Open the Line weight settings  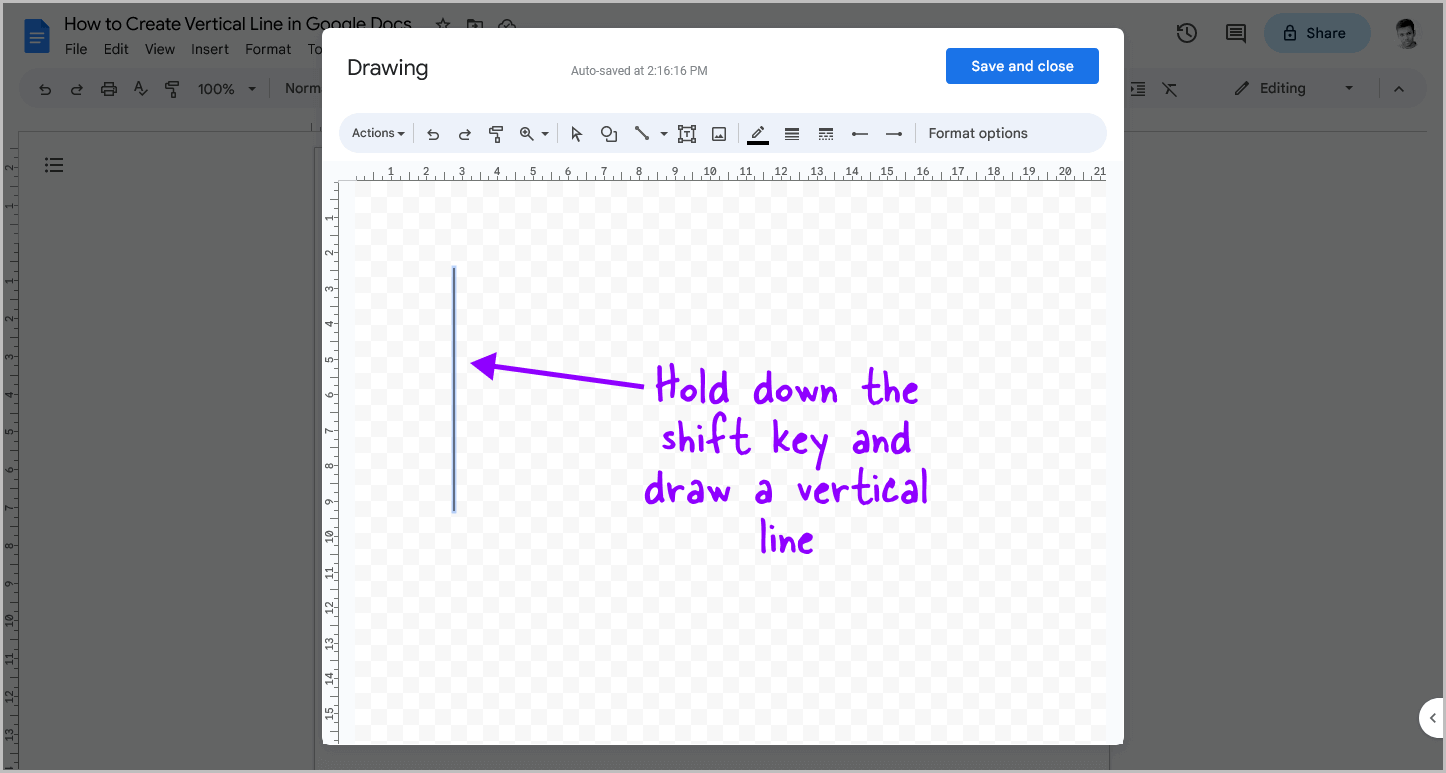[x=791, y=133]
